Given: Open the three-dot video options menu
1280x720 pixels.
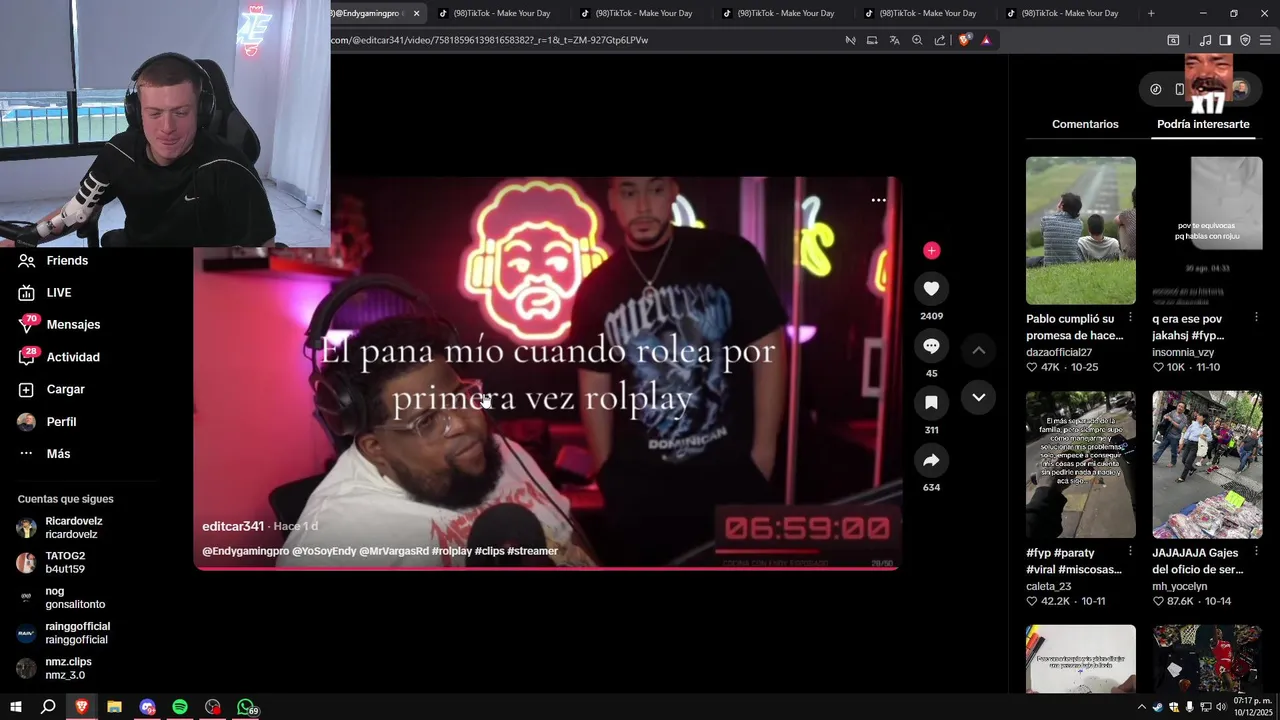Looking at the screenshot, I should (878, 200).
